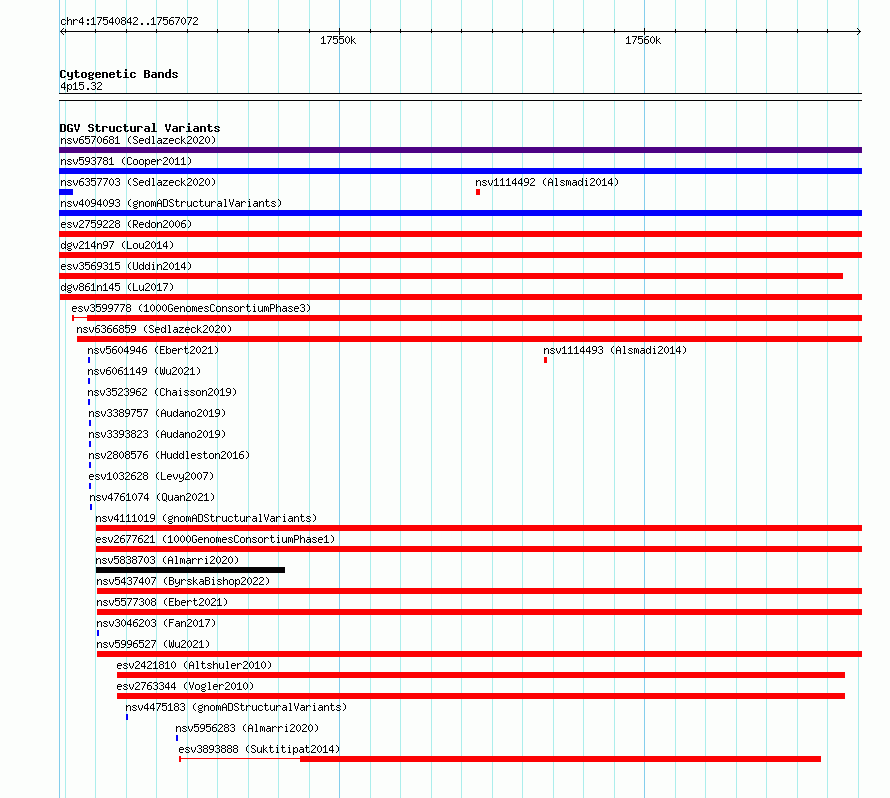This screenshot has height=798, width=890.
Task: Open esv3893888 (Suktitipat2014) label
Action: coord(259,749)
